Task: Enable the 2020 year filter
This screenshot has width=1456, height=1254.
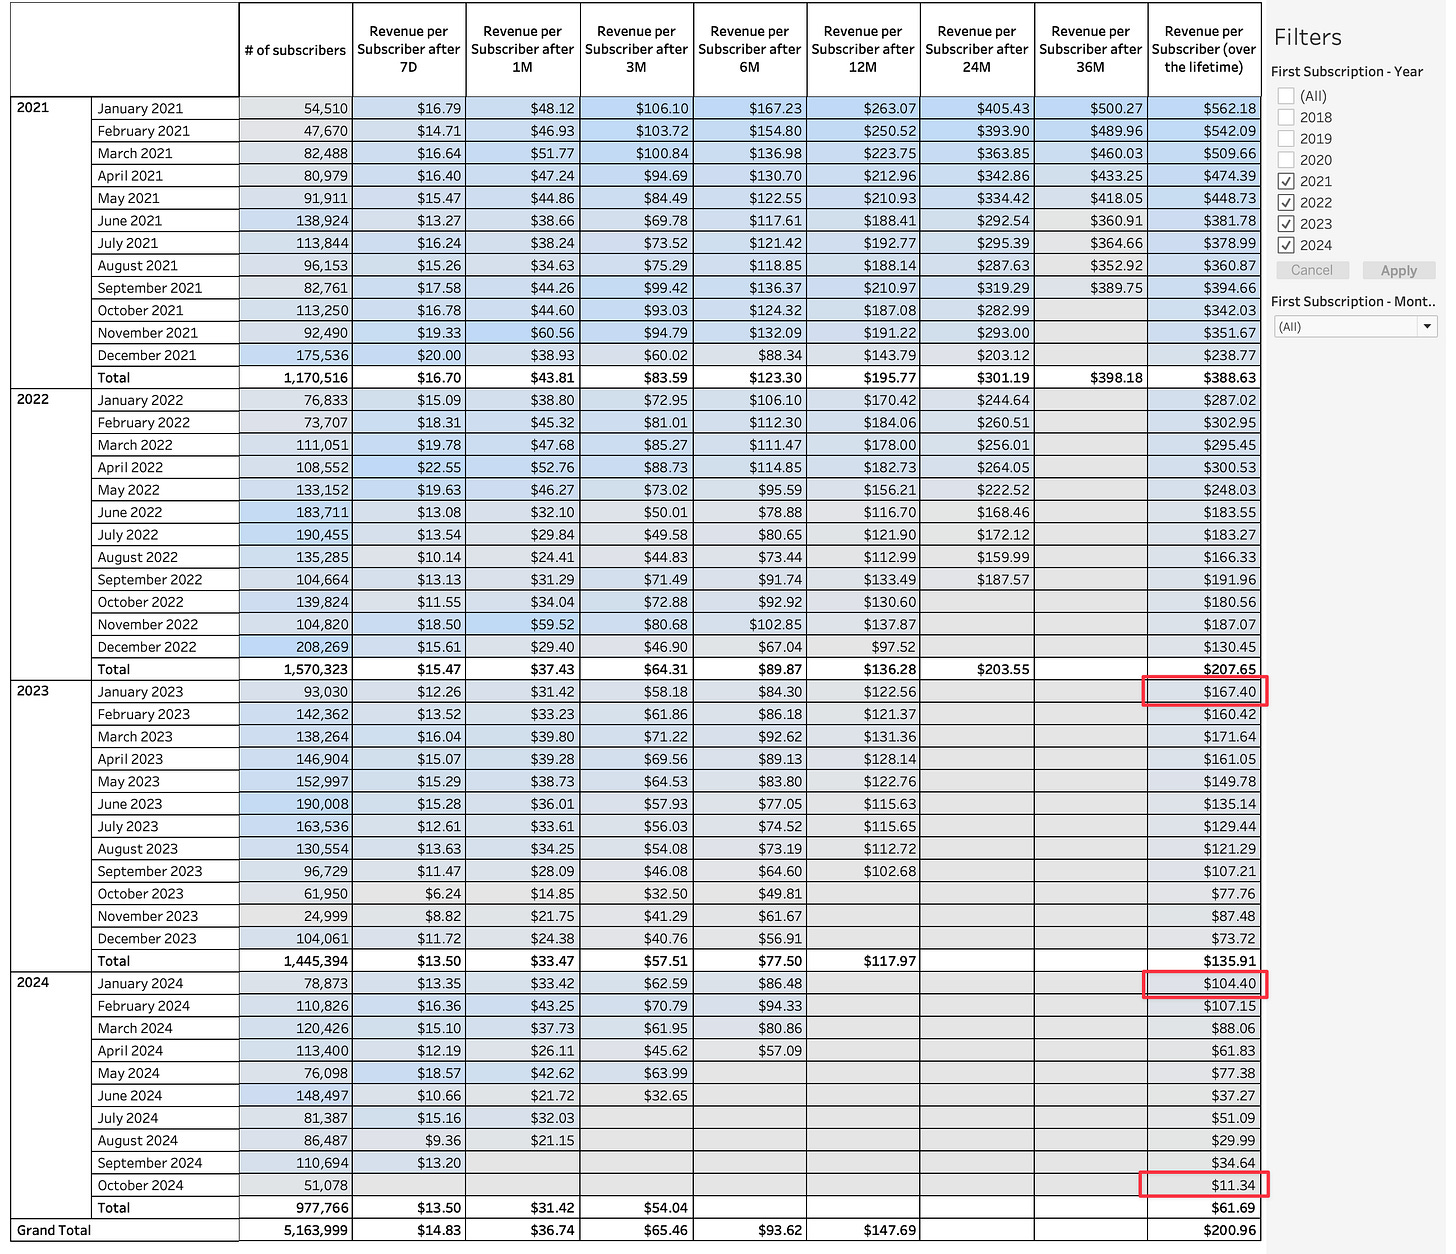Action: 1286,160
